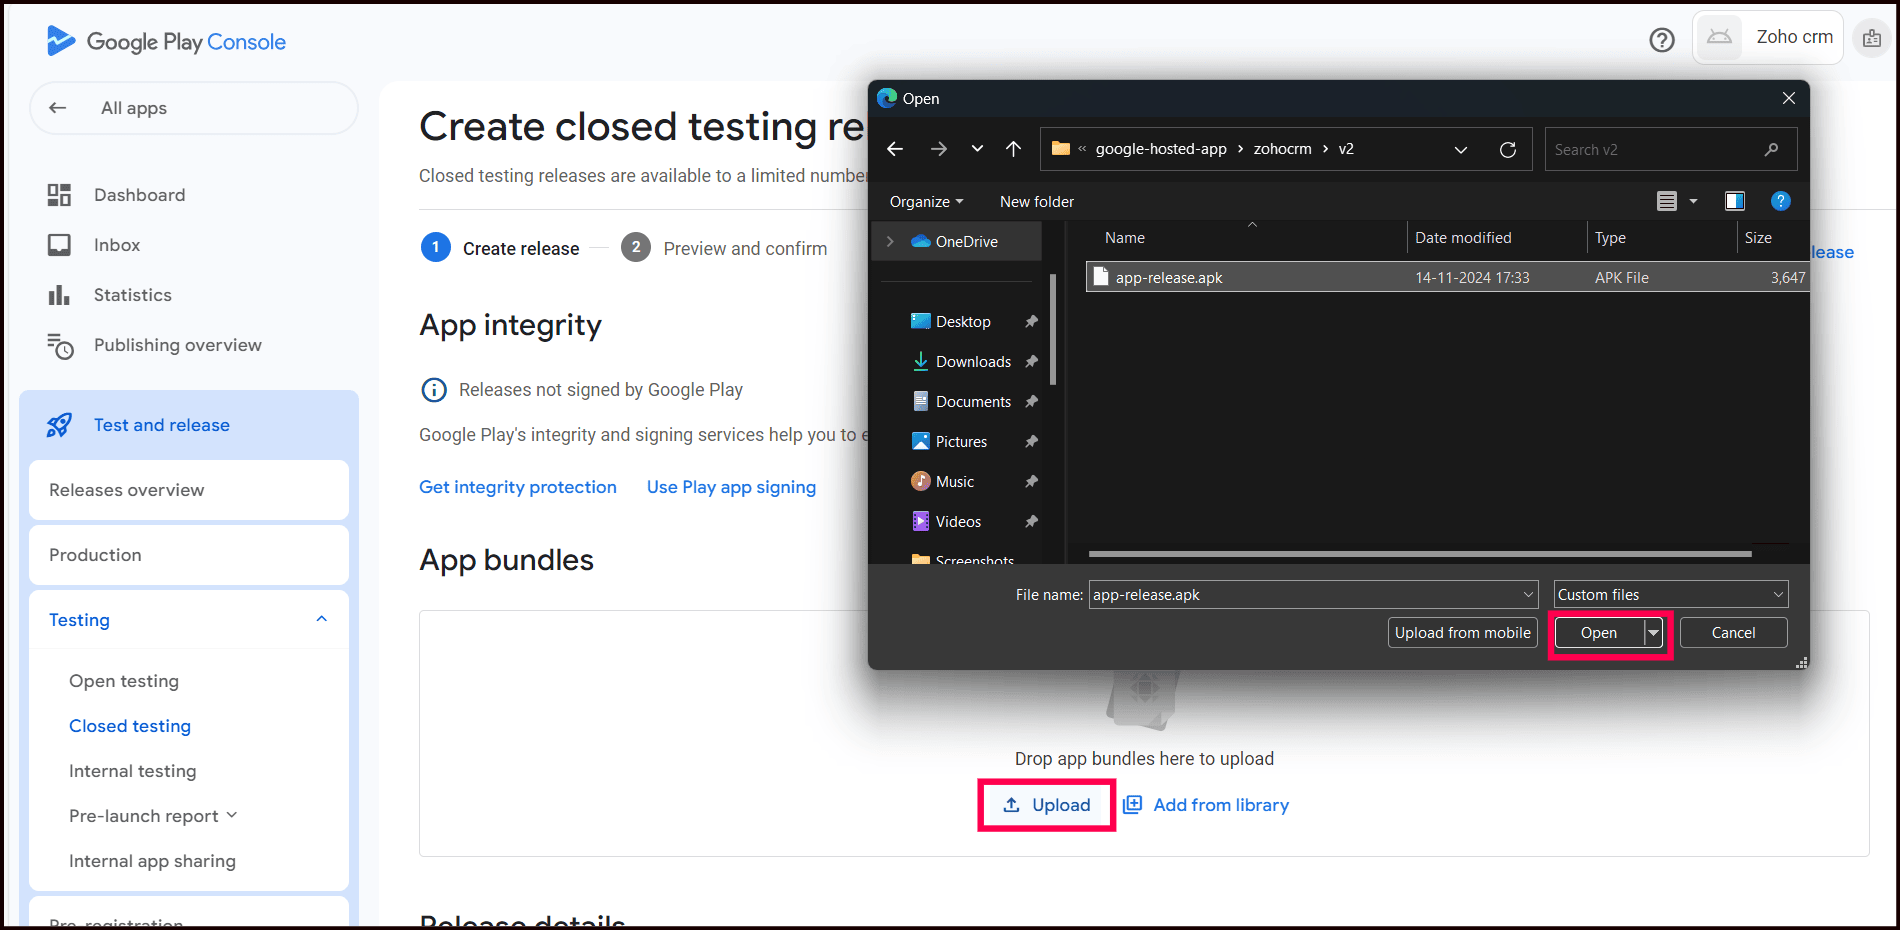Change the file view layout icon
1900x930 pixels.
1667,201
